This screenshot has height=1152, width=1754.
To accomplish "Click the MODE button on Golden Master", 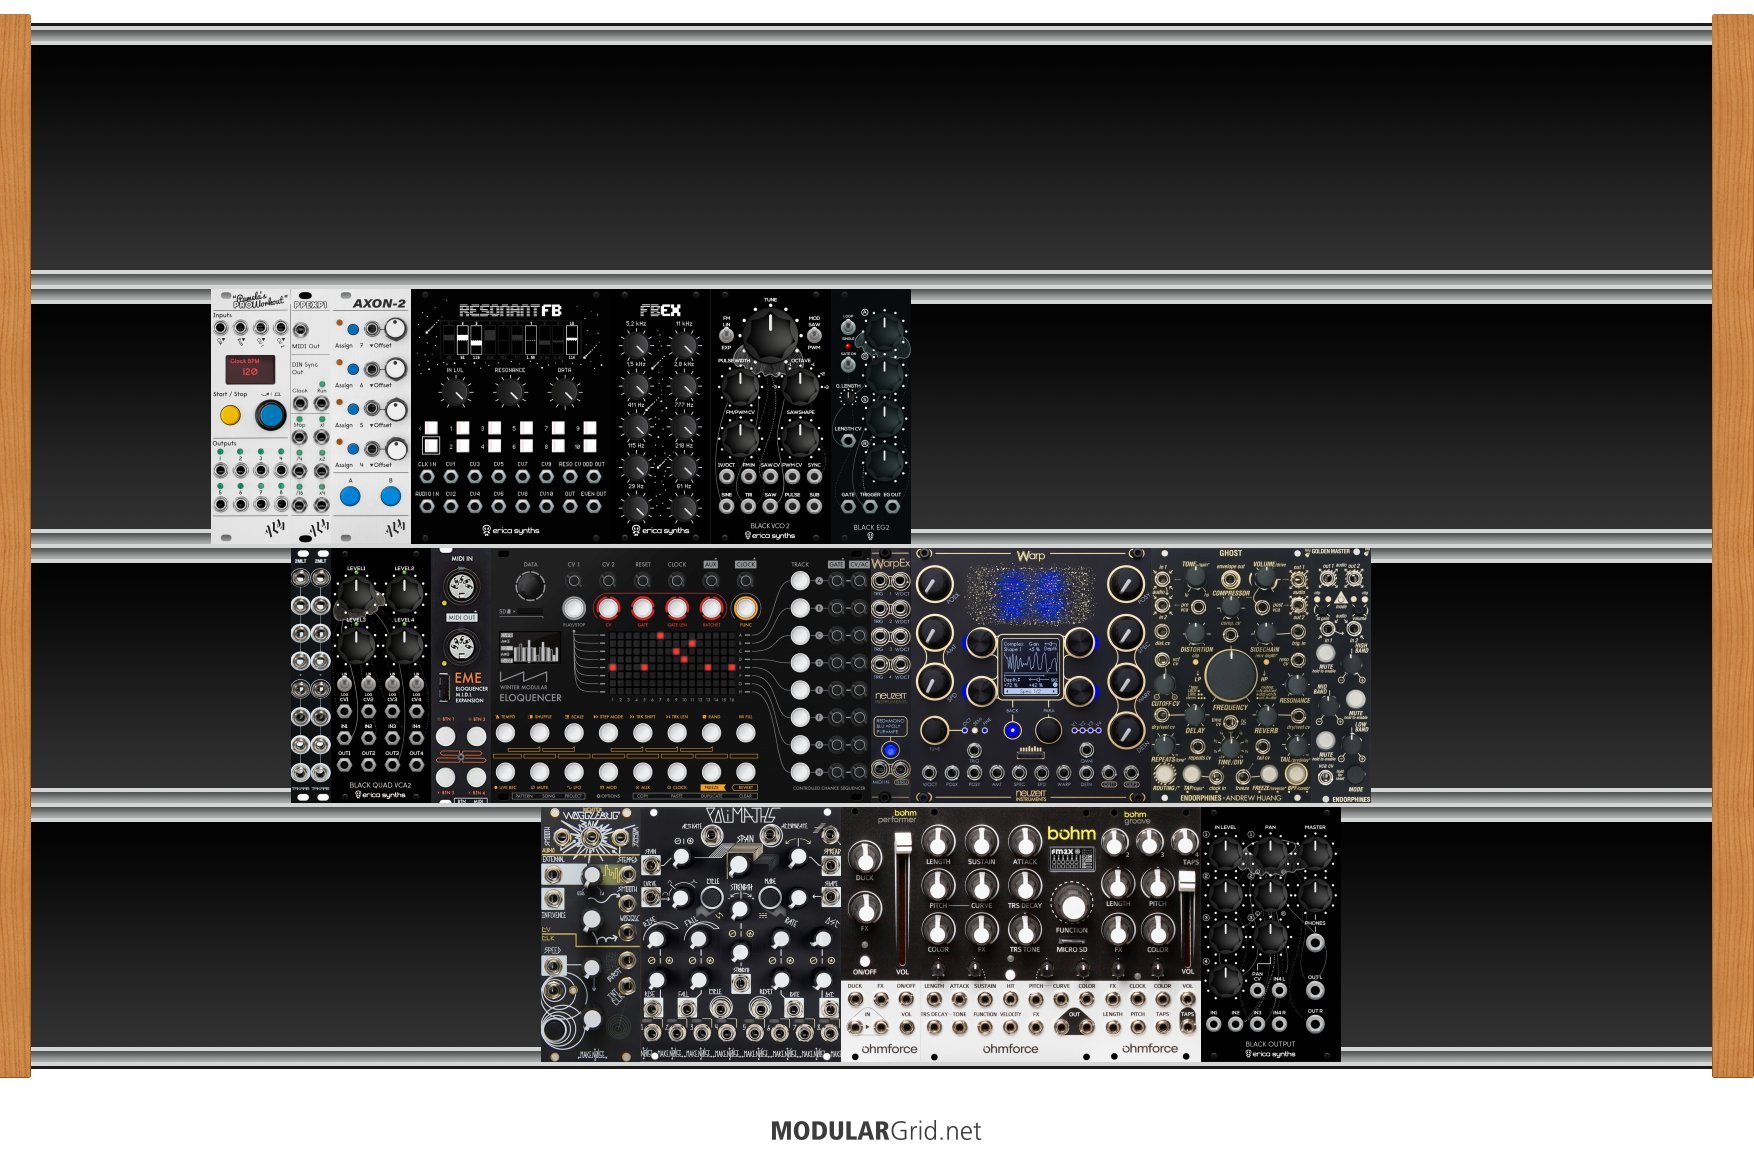I will [x=1355, y=775].
